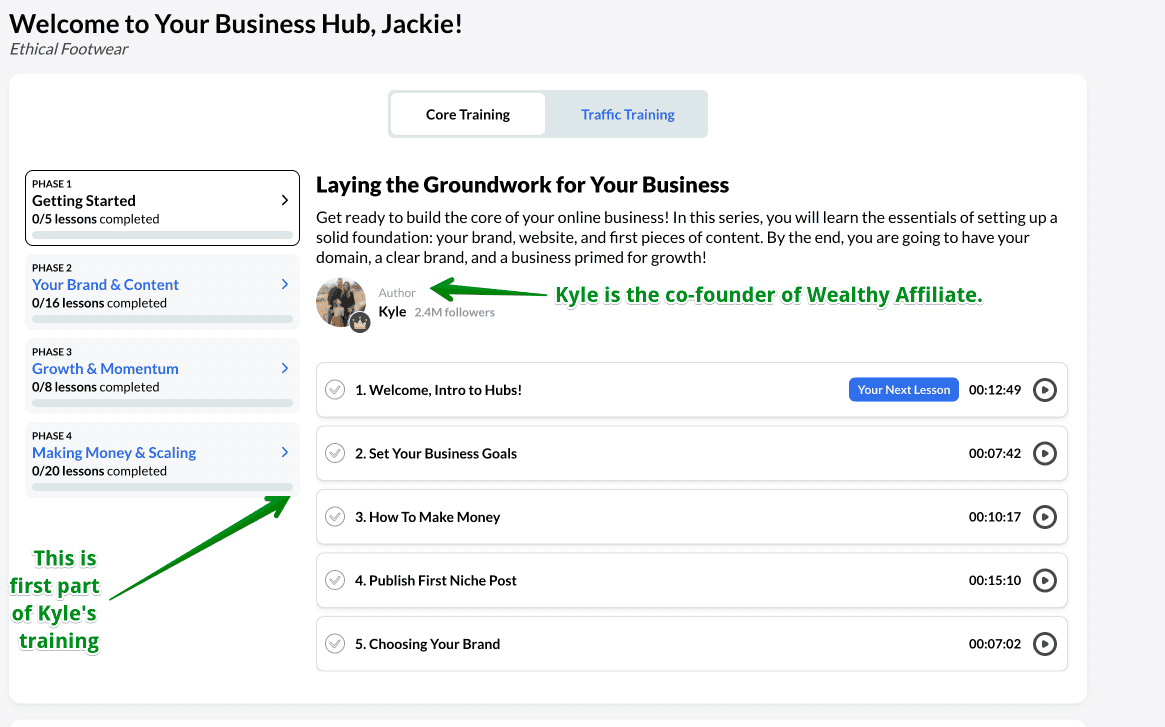Switch to the Traffic Training tab

pos(628,114)
